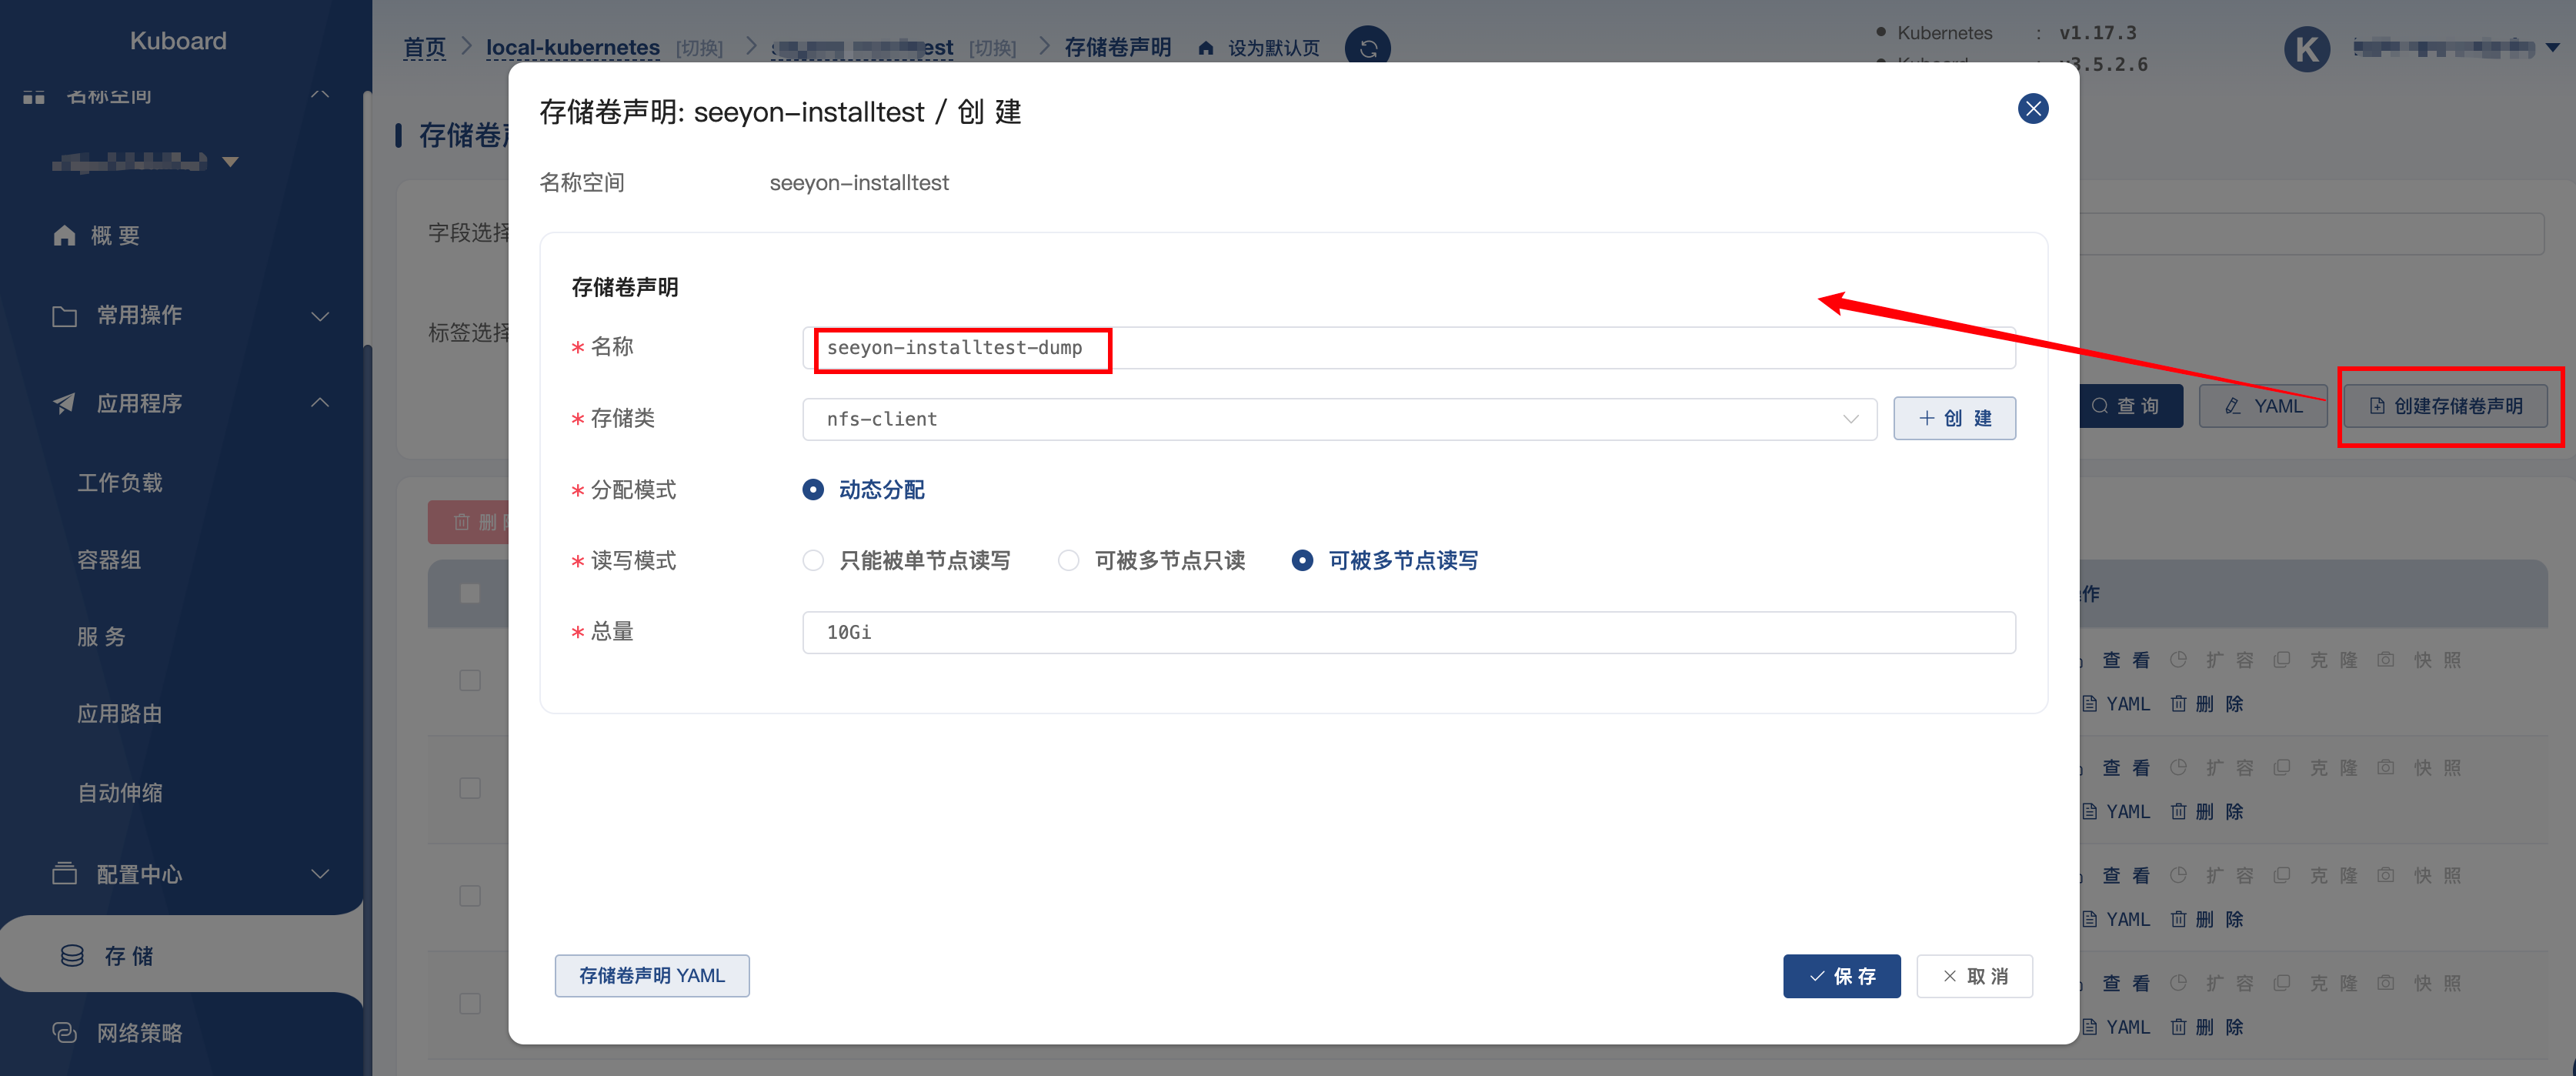Click the refresh icon in breadcrumb bar

1367,47
